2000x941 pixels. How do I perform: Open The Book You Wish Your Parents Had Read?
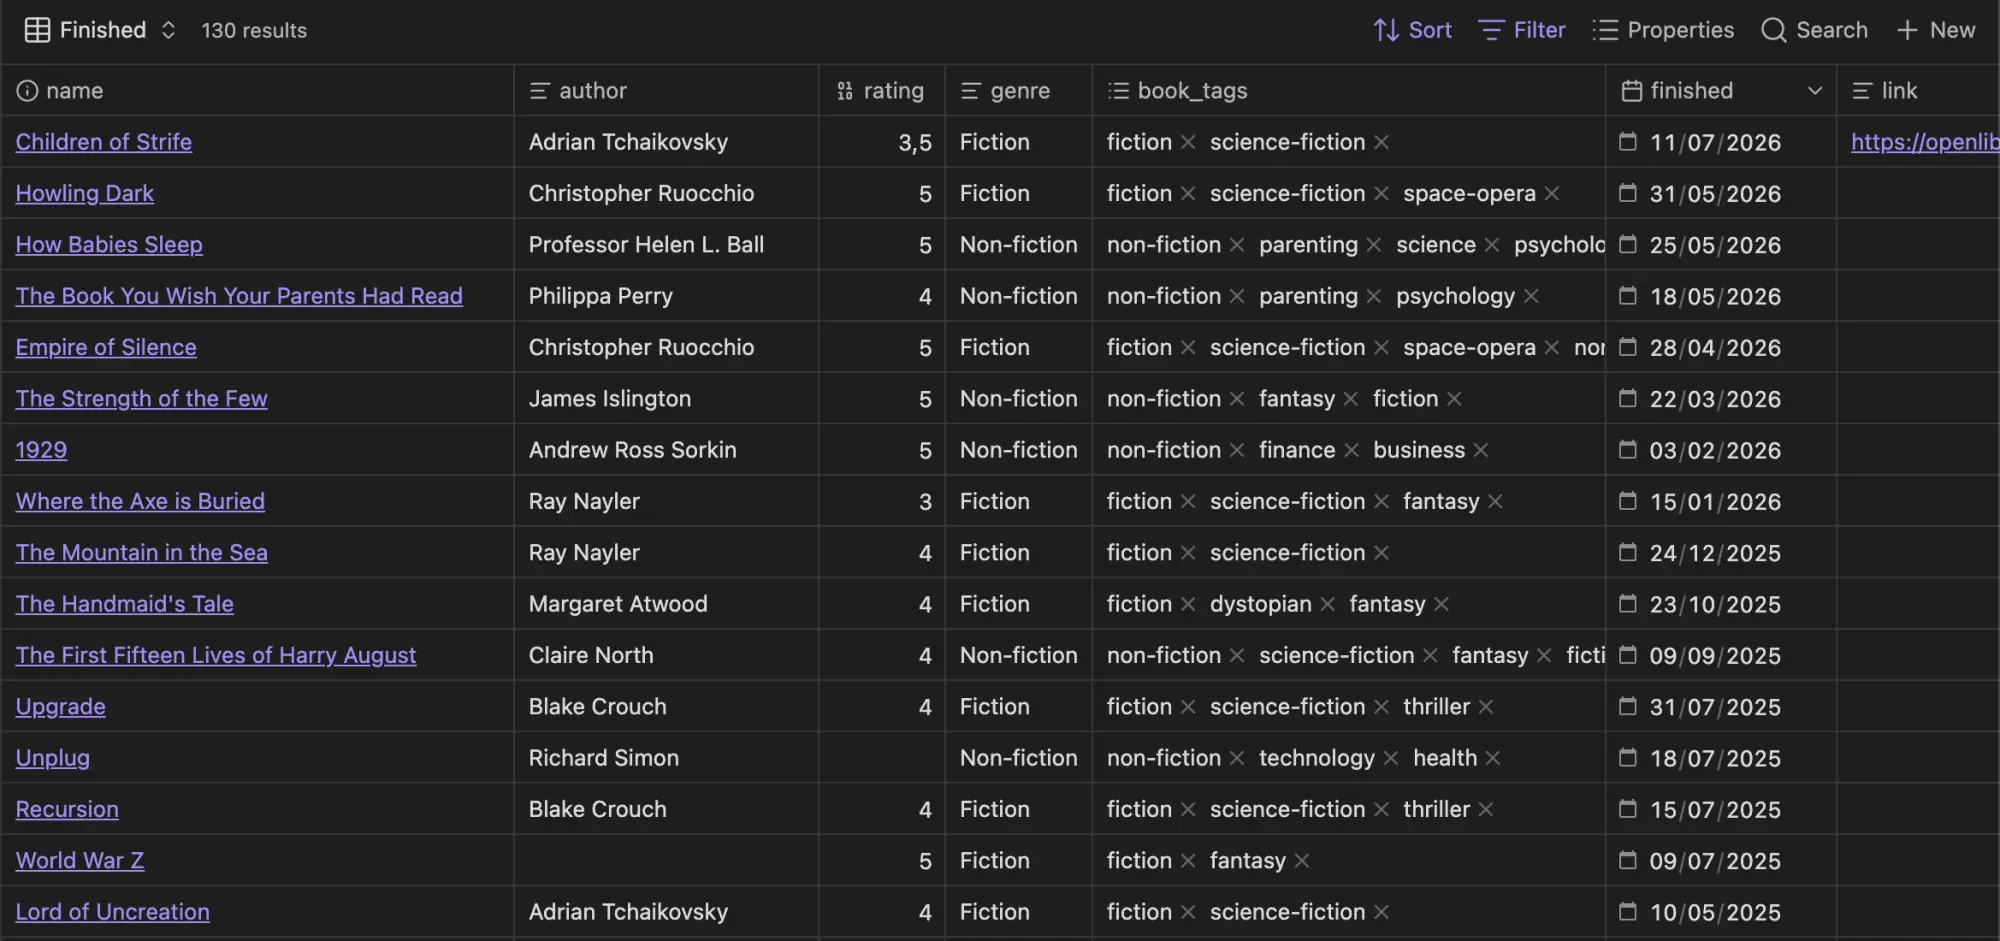(239, 296)
